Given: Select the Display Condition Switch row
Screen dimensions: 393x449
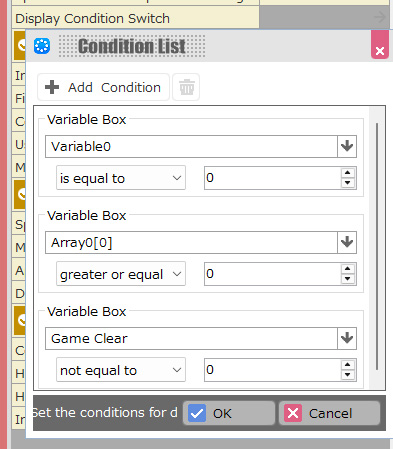Looking at the screenshot, I should pyautogui.click(x=135, y=18).
